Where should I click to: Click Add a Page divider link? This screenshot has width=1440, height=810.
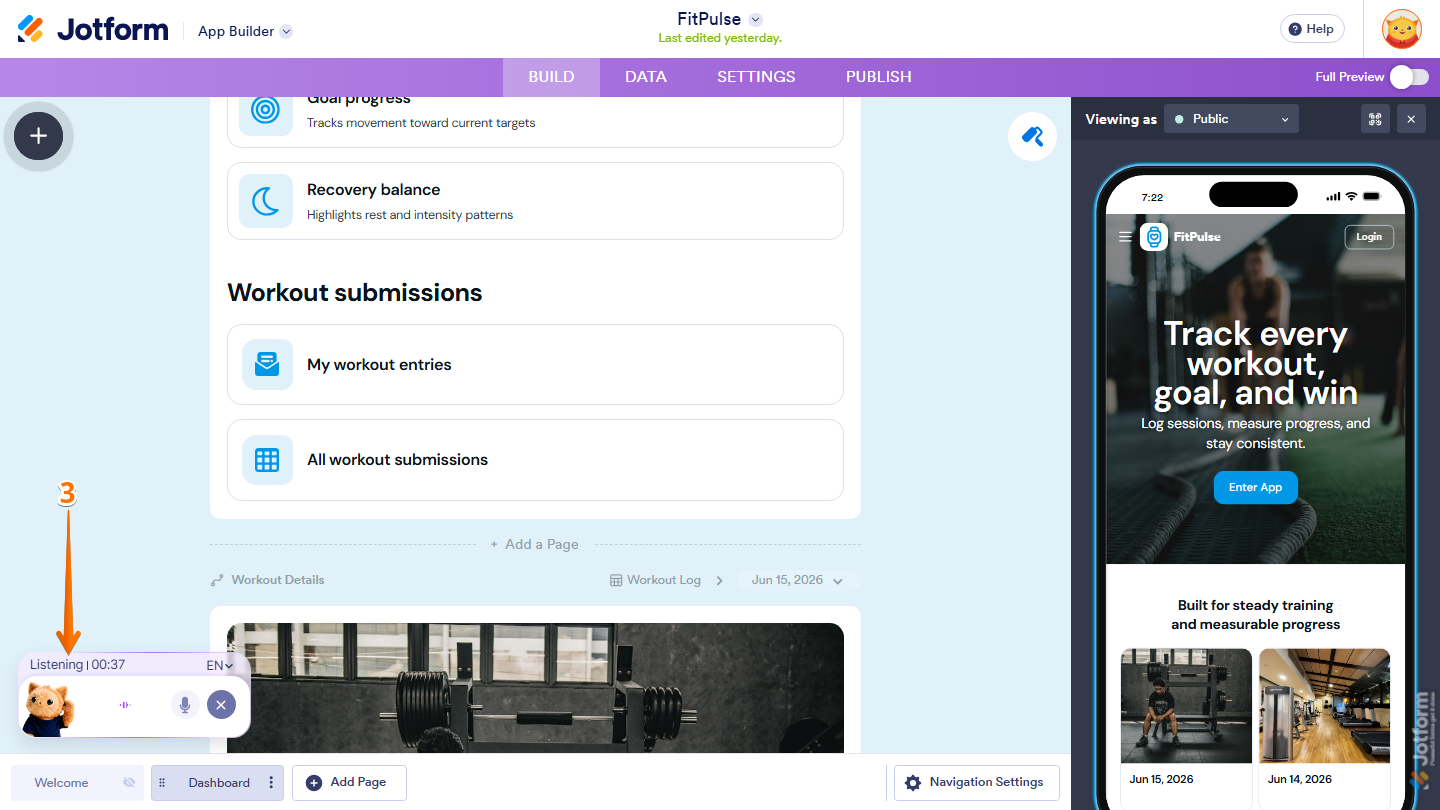(x=534, y=545)
